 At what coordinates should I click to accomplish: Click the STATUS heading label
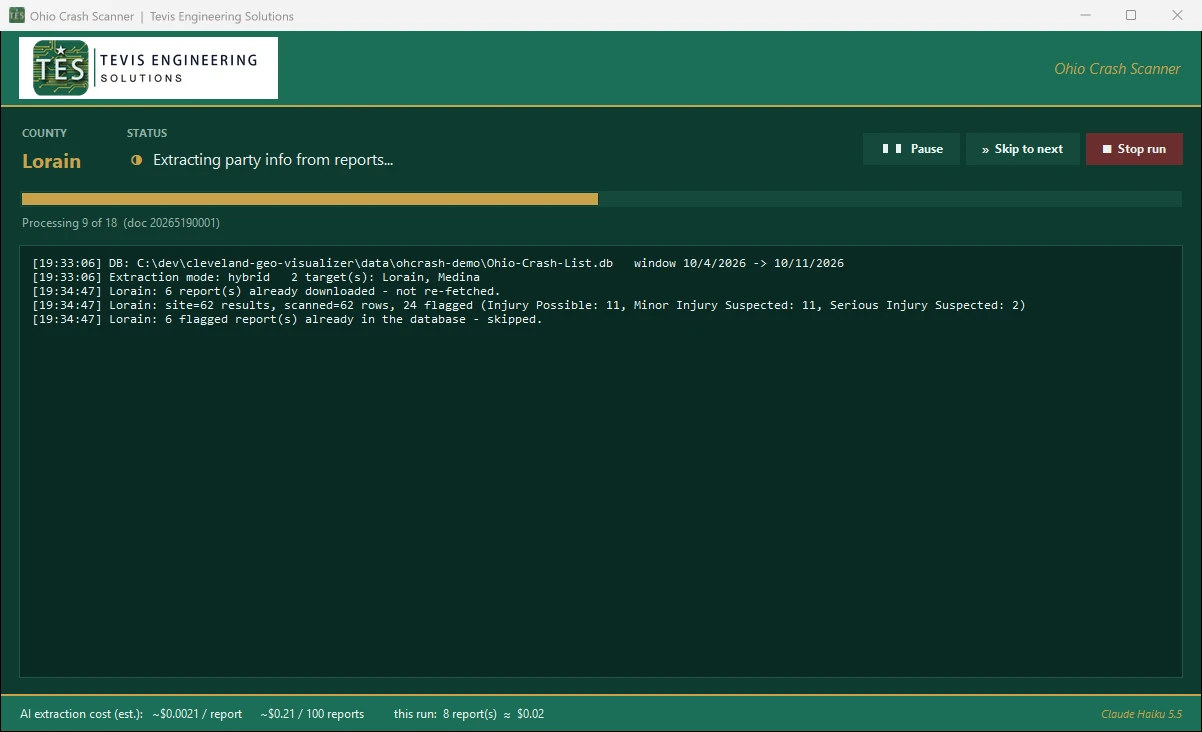147,133
